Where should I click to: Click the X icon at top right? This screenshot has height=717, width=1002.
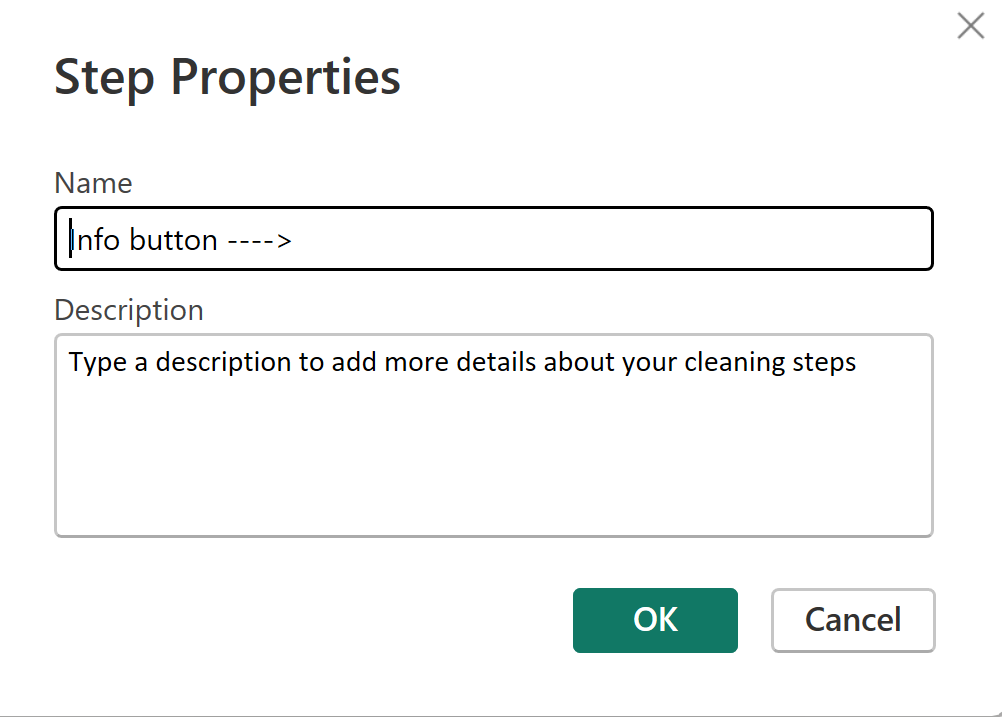pos(970,26)
